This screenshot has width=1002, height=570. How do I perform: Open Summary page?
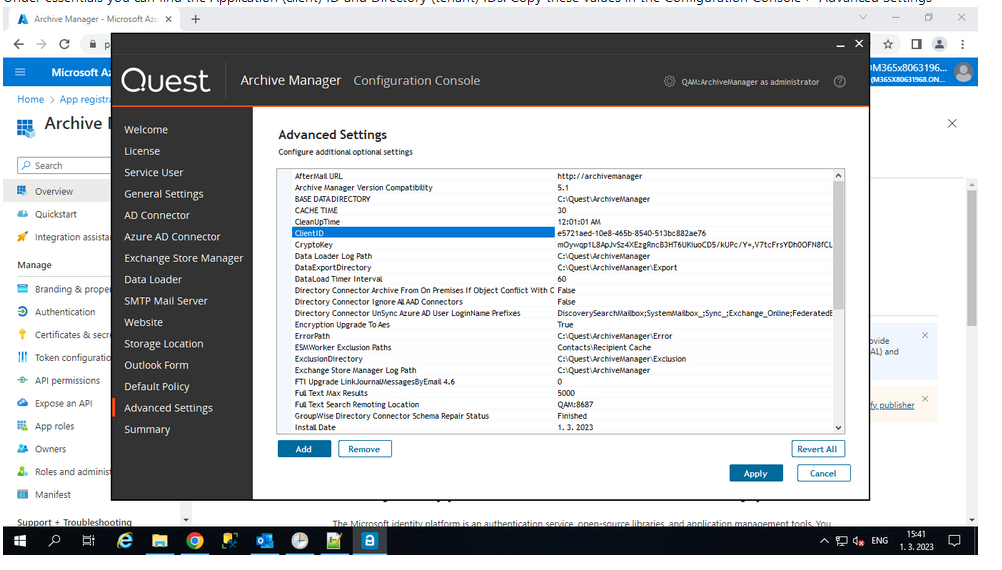pyautogui.click(x=147, y=429)
